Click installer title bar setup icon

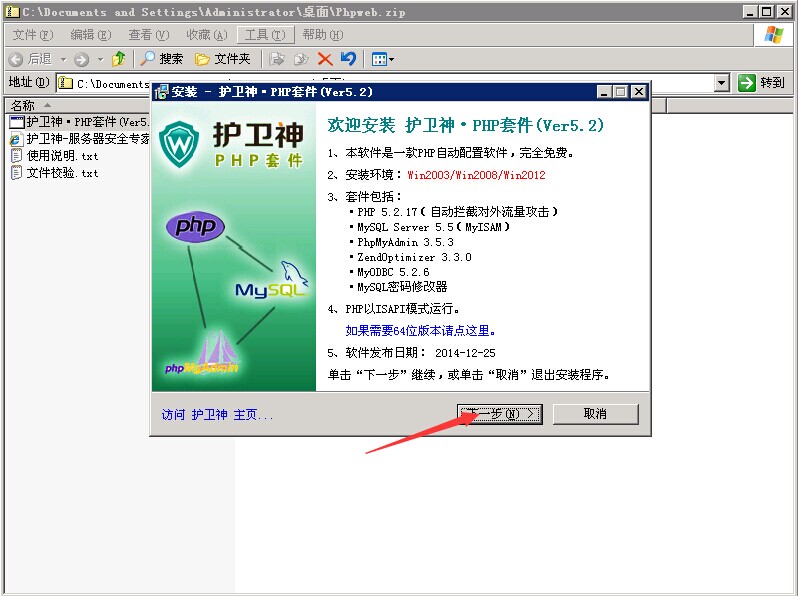161,92
